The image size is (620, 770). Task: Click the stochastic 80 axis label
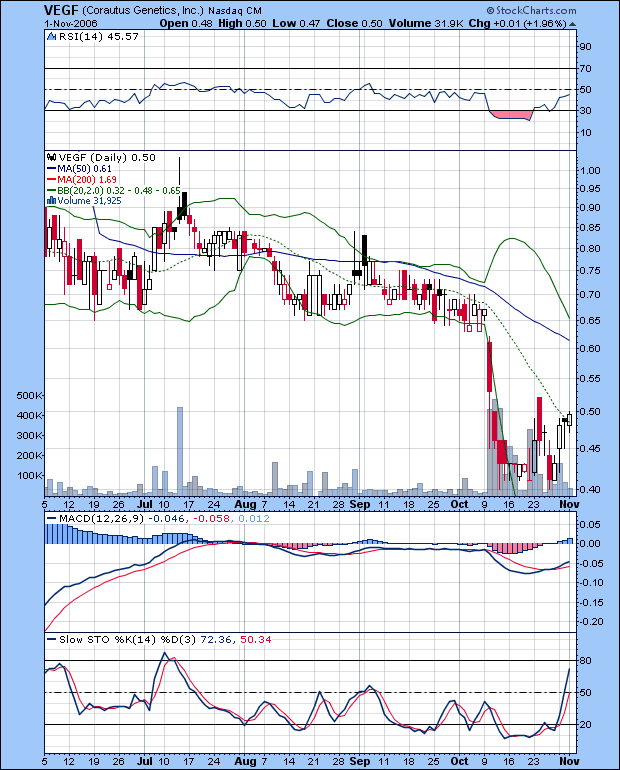(585, 660)
